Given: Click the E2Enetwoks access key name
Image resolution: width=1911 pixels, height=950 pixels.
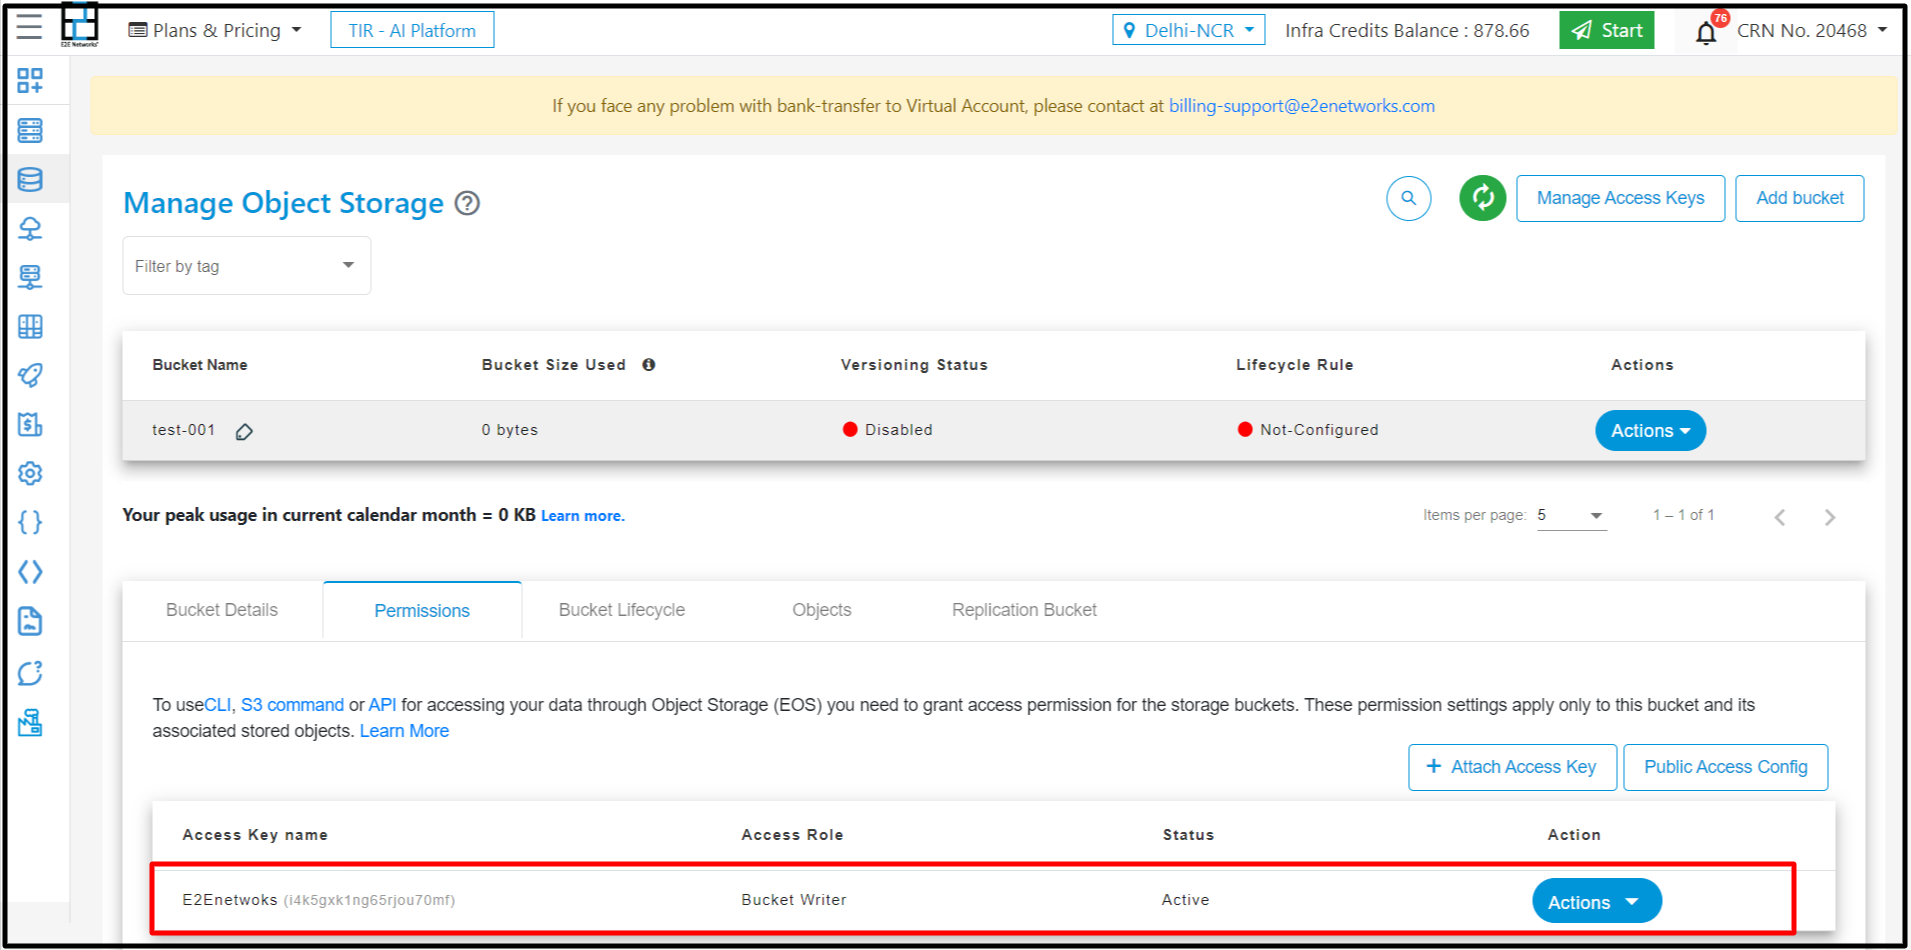Looking at the screenshot, I should click(229, 900).
